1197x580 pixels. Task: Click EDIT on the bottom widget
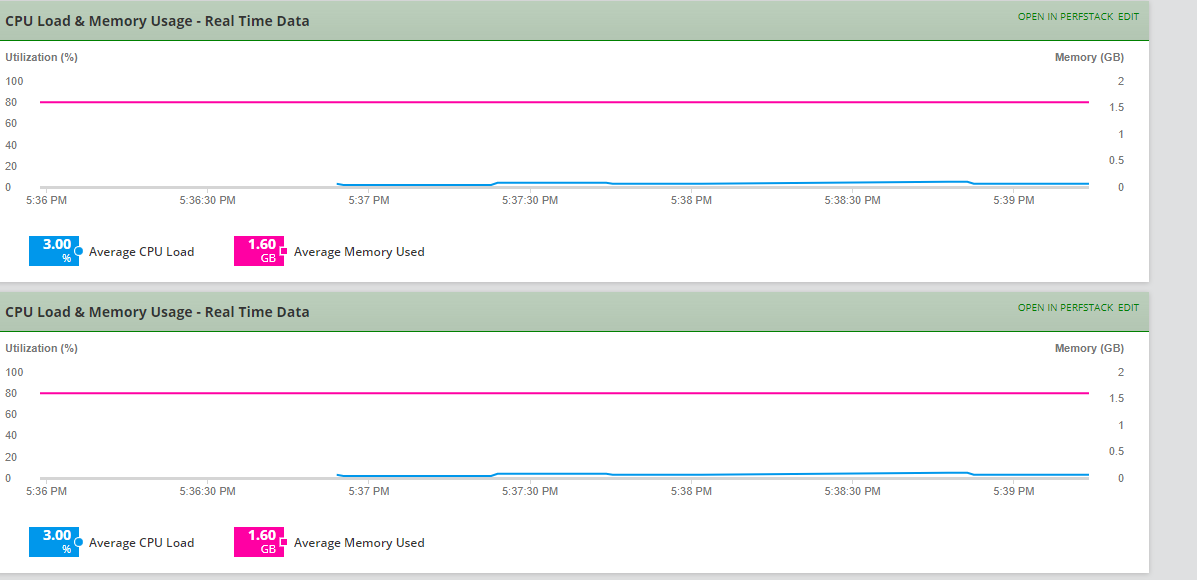1128,308
